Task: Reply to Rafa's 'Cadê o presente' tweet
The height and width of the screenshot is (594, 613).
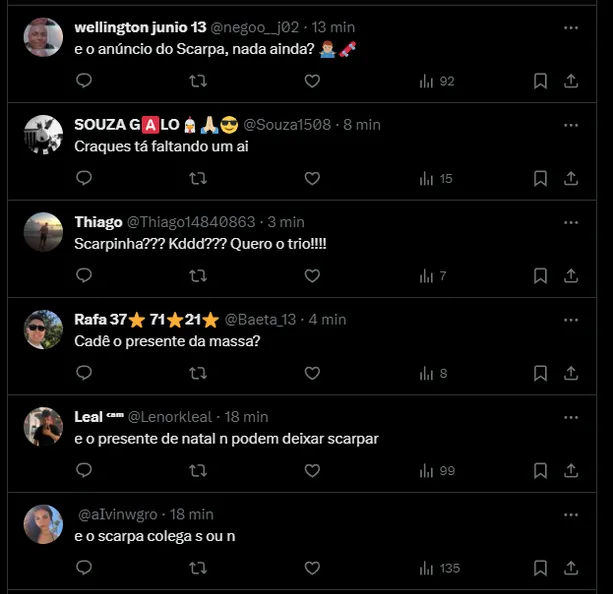Action: [x=84, y=373]
